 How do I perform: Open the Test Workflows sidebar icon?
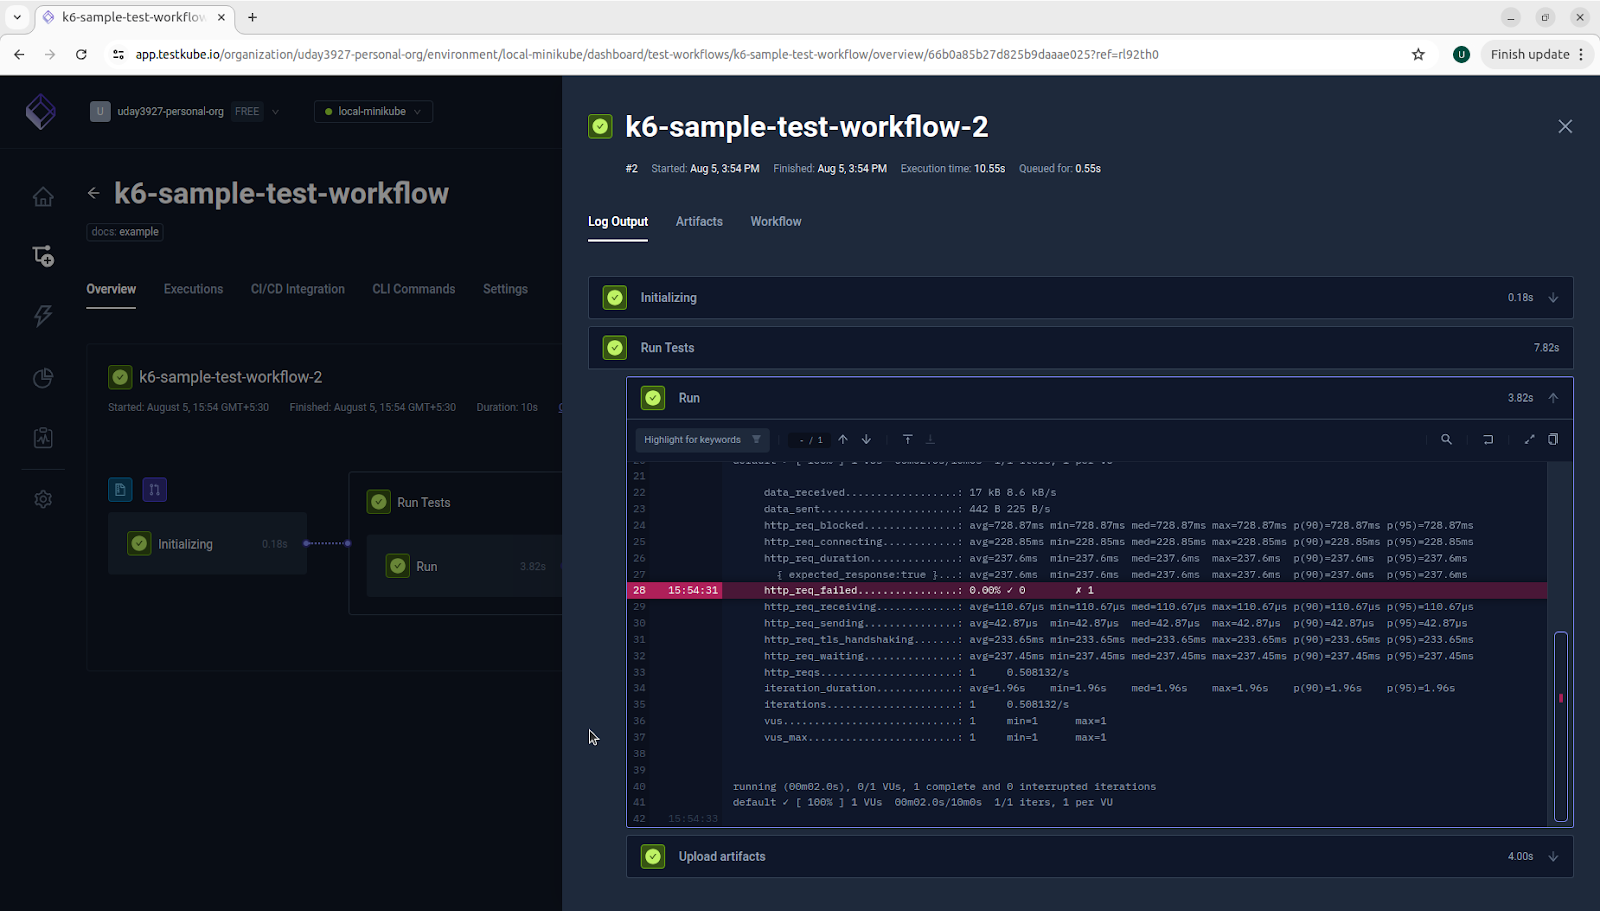coord(43,256)
